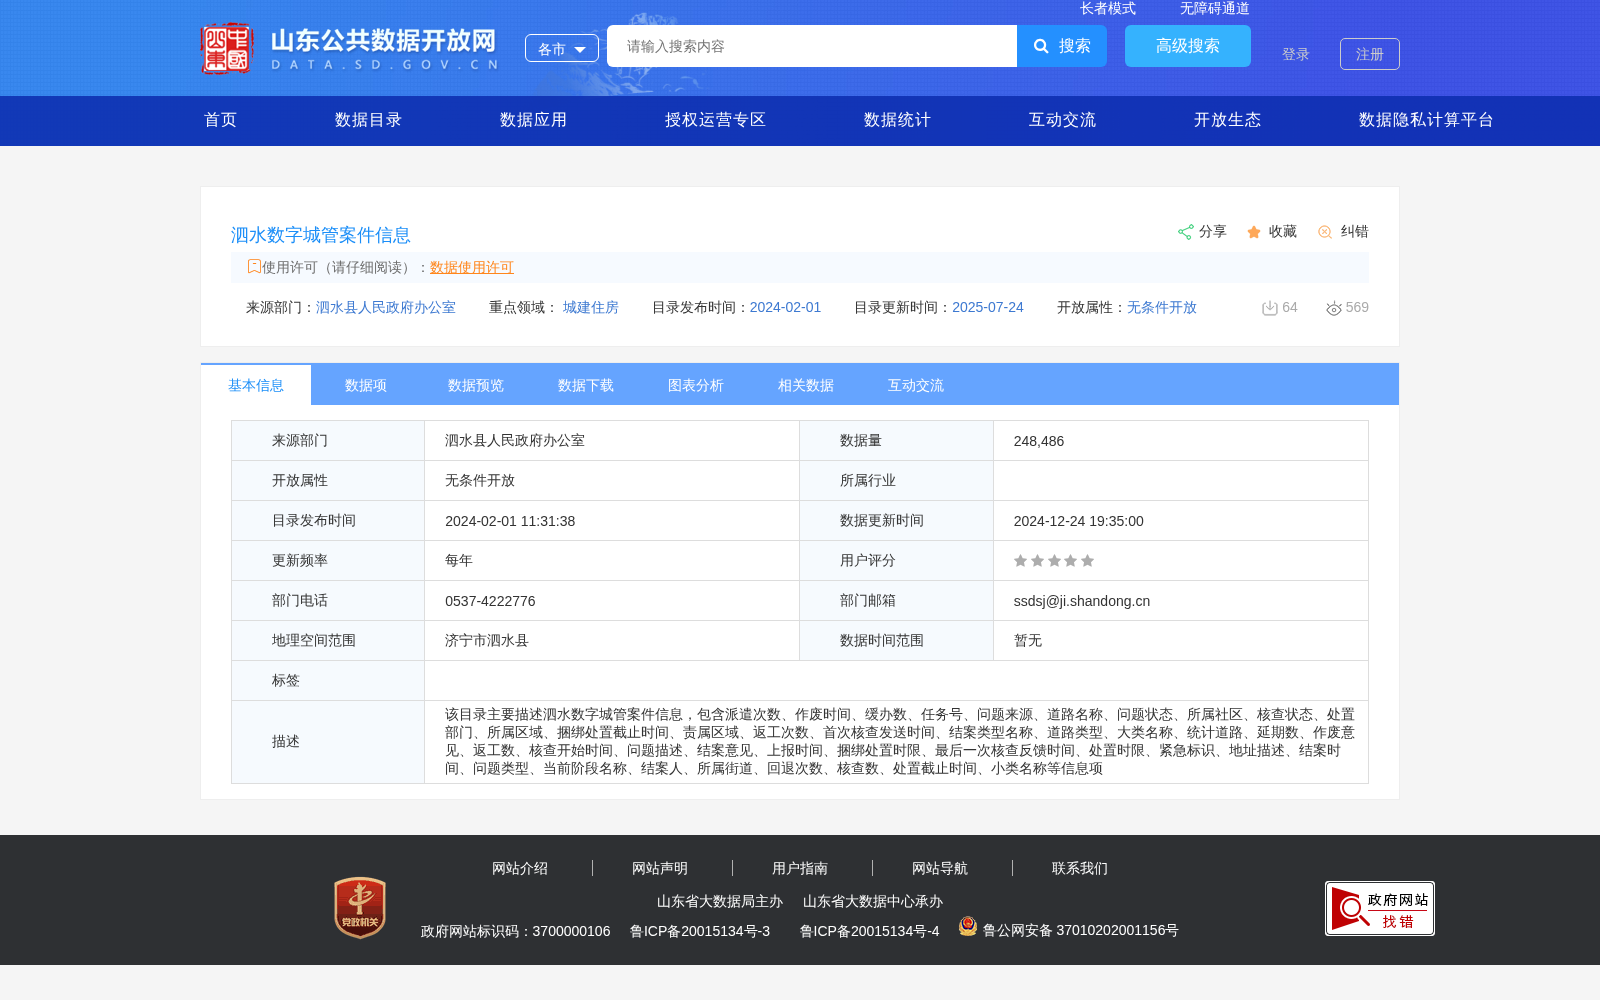Click the phone number 0537-4222776
The width and height of the screenshot is (1600, 1000).
click(490, 601)
